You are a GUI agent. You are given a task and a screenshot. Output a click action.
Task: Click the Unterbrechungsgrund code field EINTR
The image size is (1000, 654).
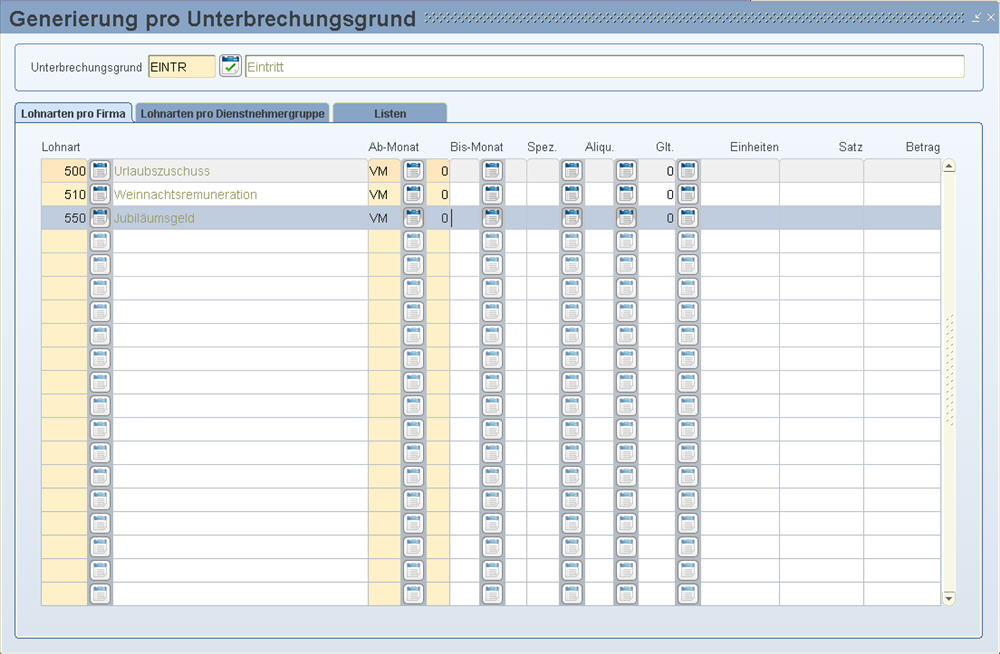pyautogui.click(x=181, y=67)
